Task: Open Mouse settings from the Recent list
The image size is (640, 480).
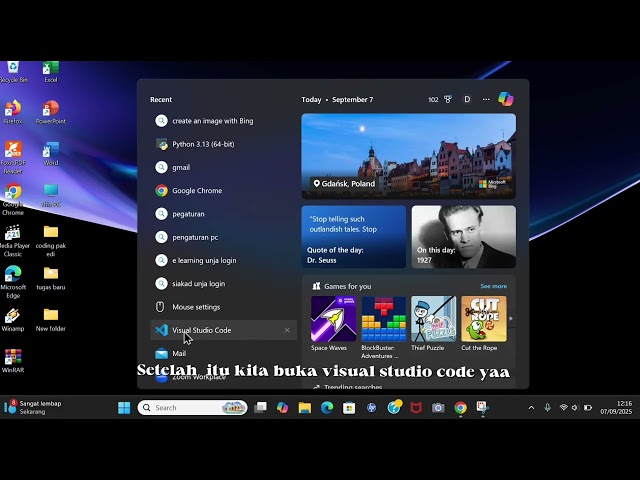Action: 223,307
